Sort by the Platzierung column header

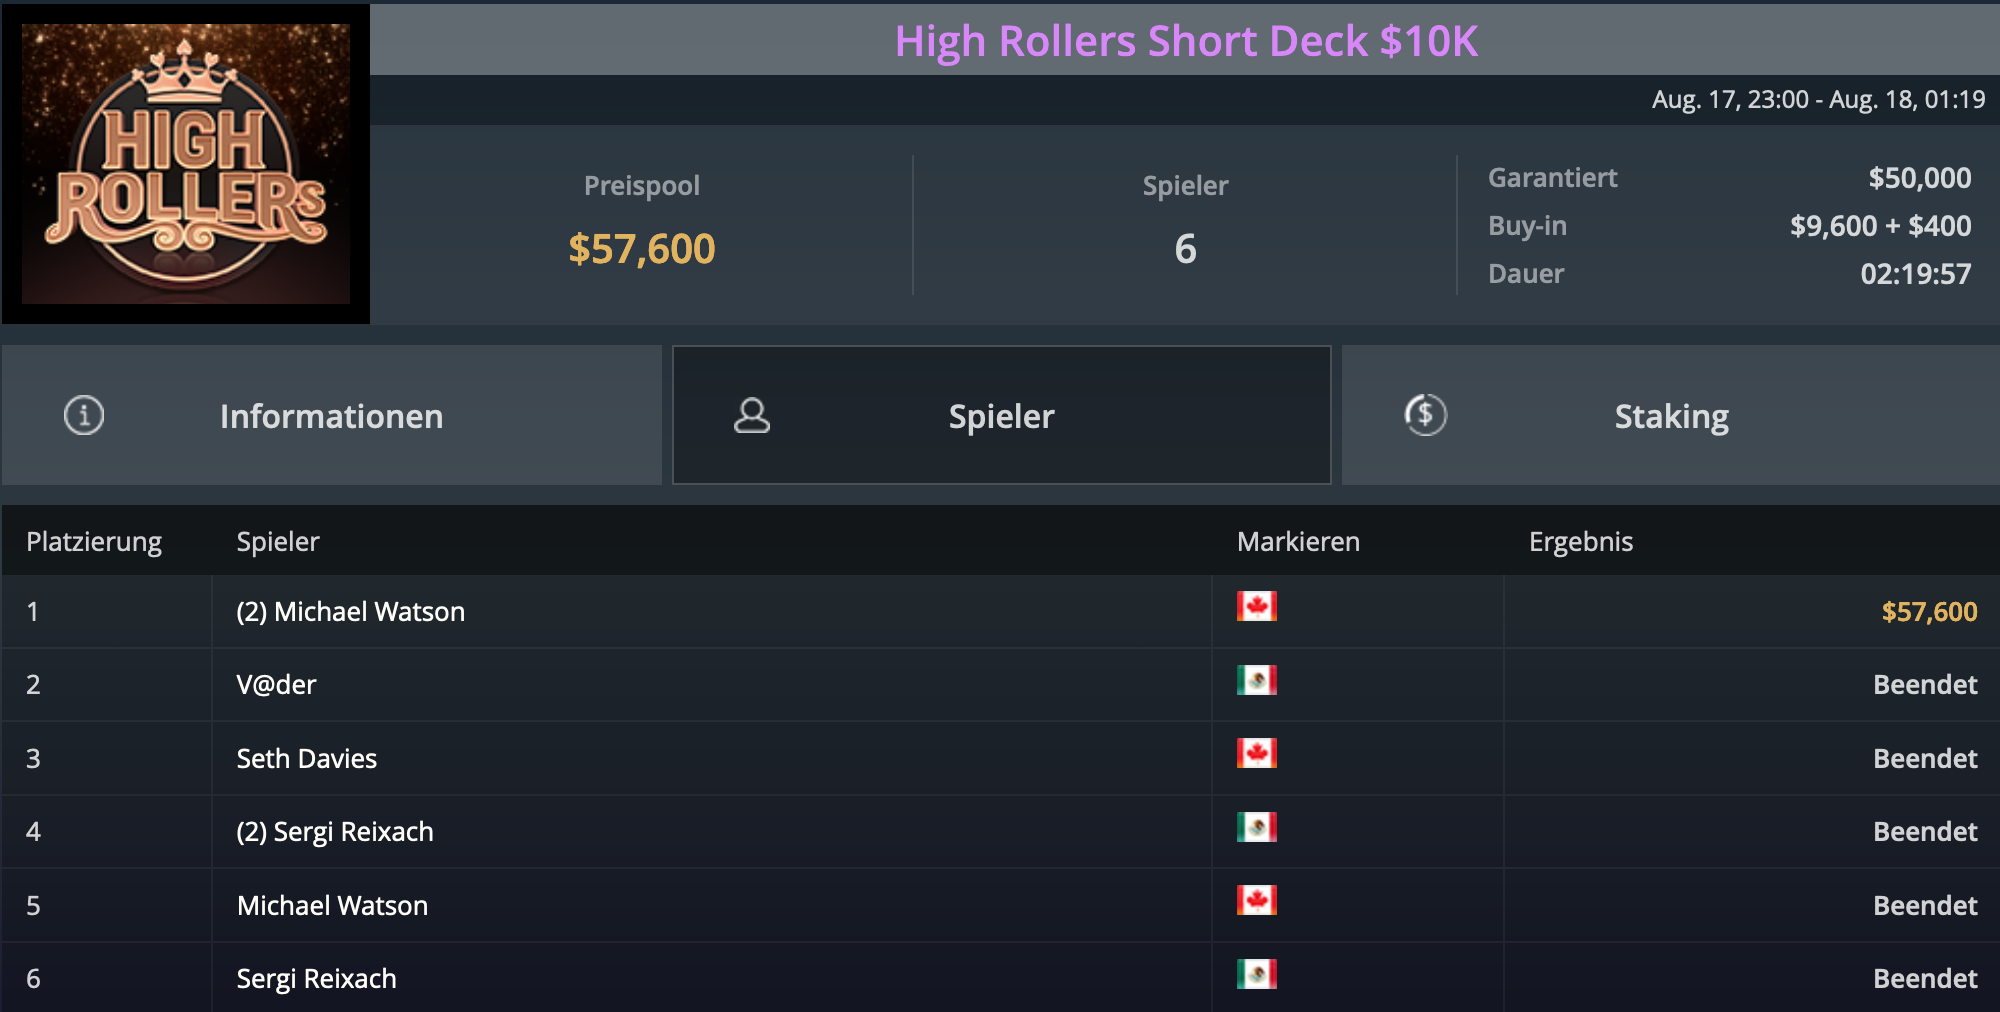(94, 542)
